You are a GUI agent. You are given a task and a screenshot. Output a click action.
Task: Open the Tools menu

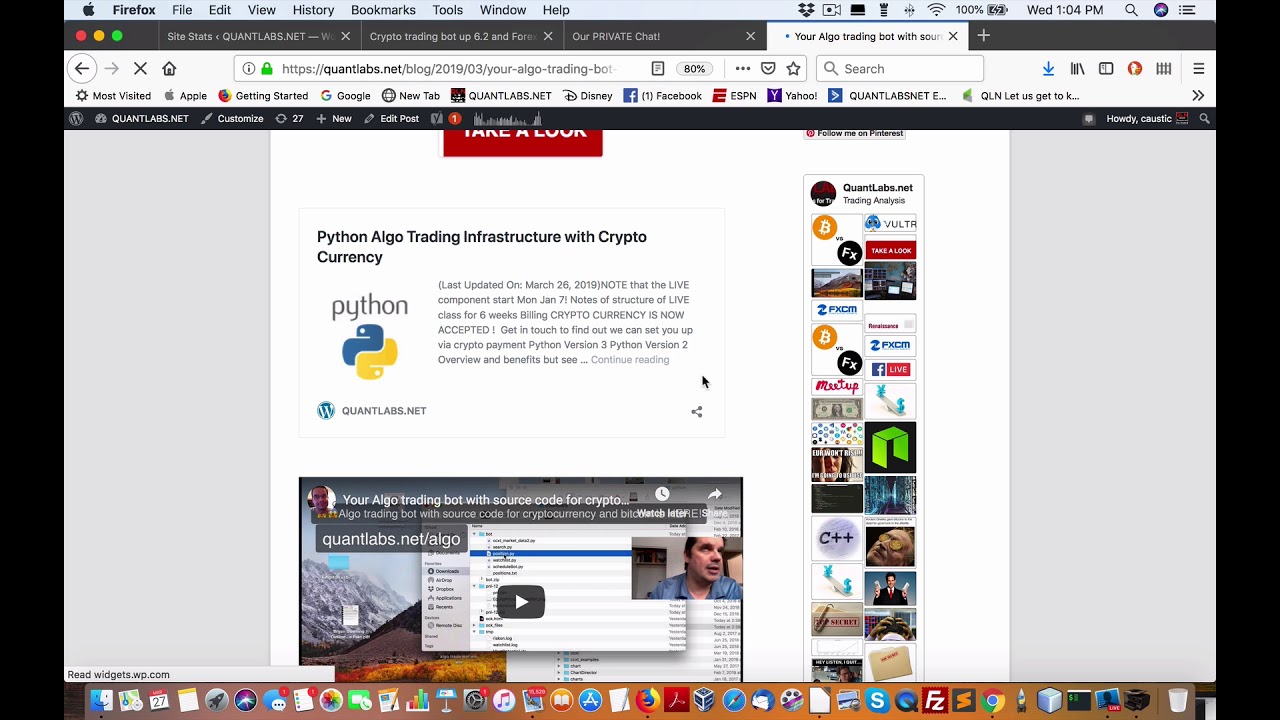click(x=447, y=10)
